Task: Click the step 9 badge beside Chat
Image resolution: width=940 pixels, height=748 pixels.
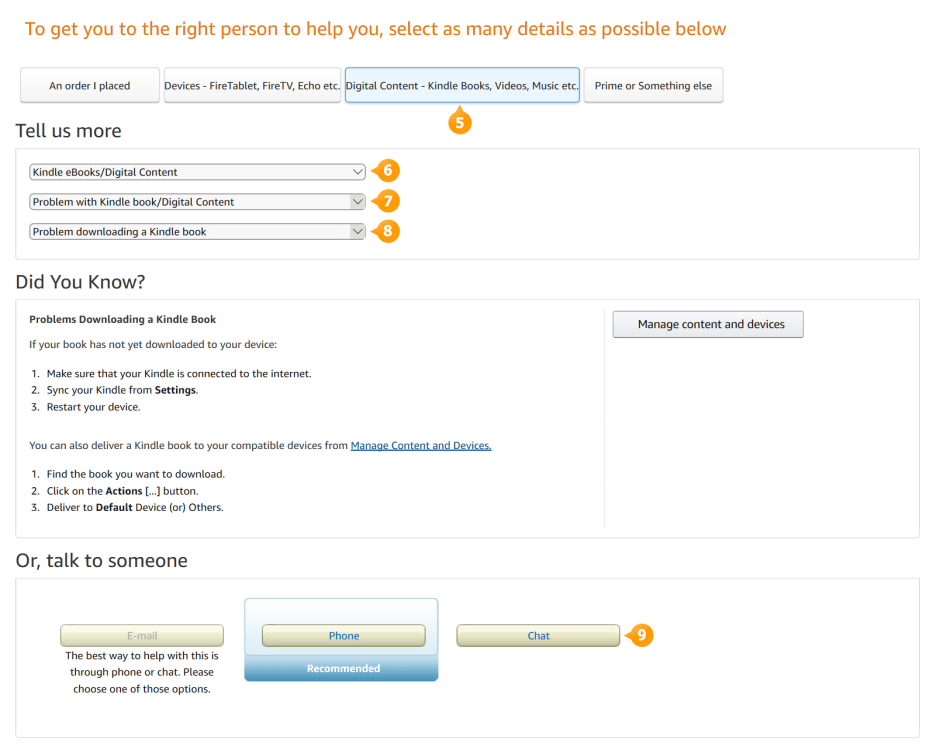Action: [x=641, y=635]
